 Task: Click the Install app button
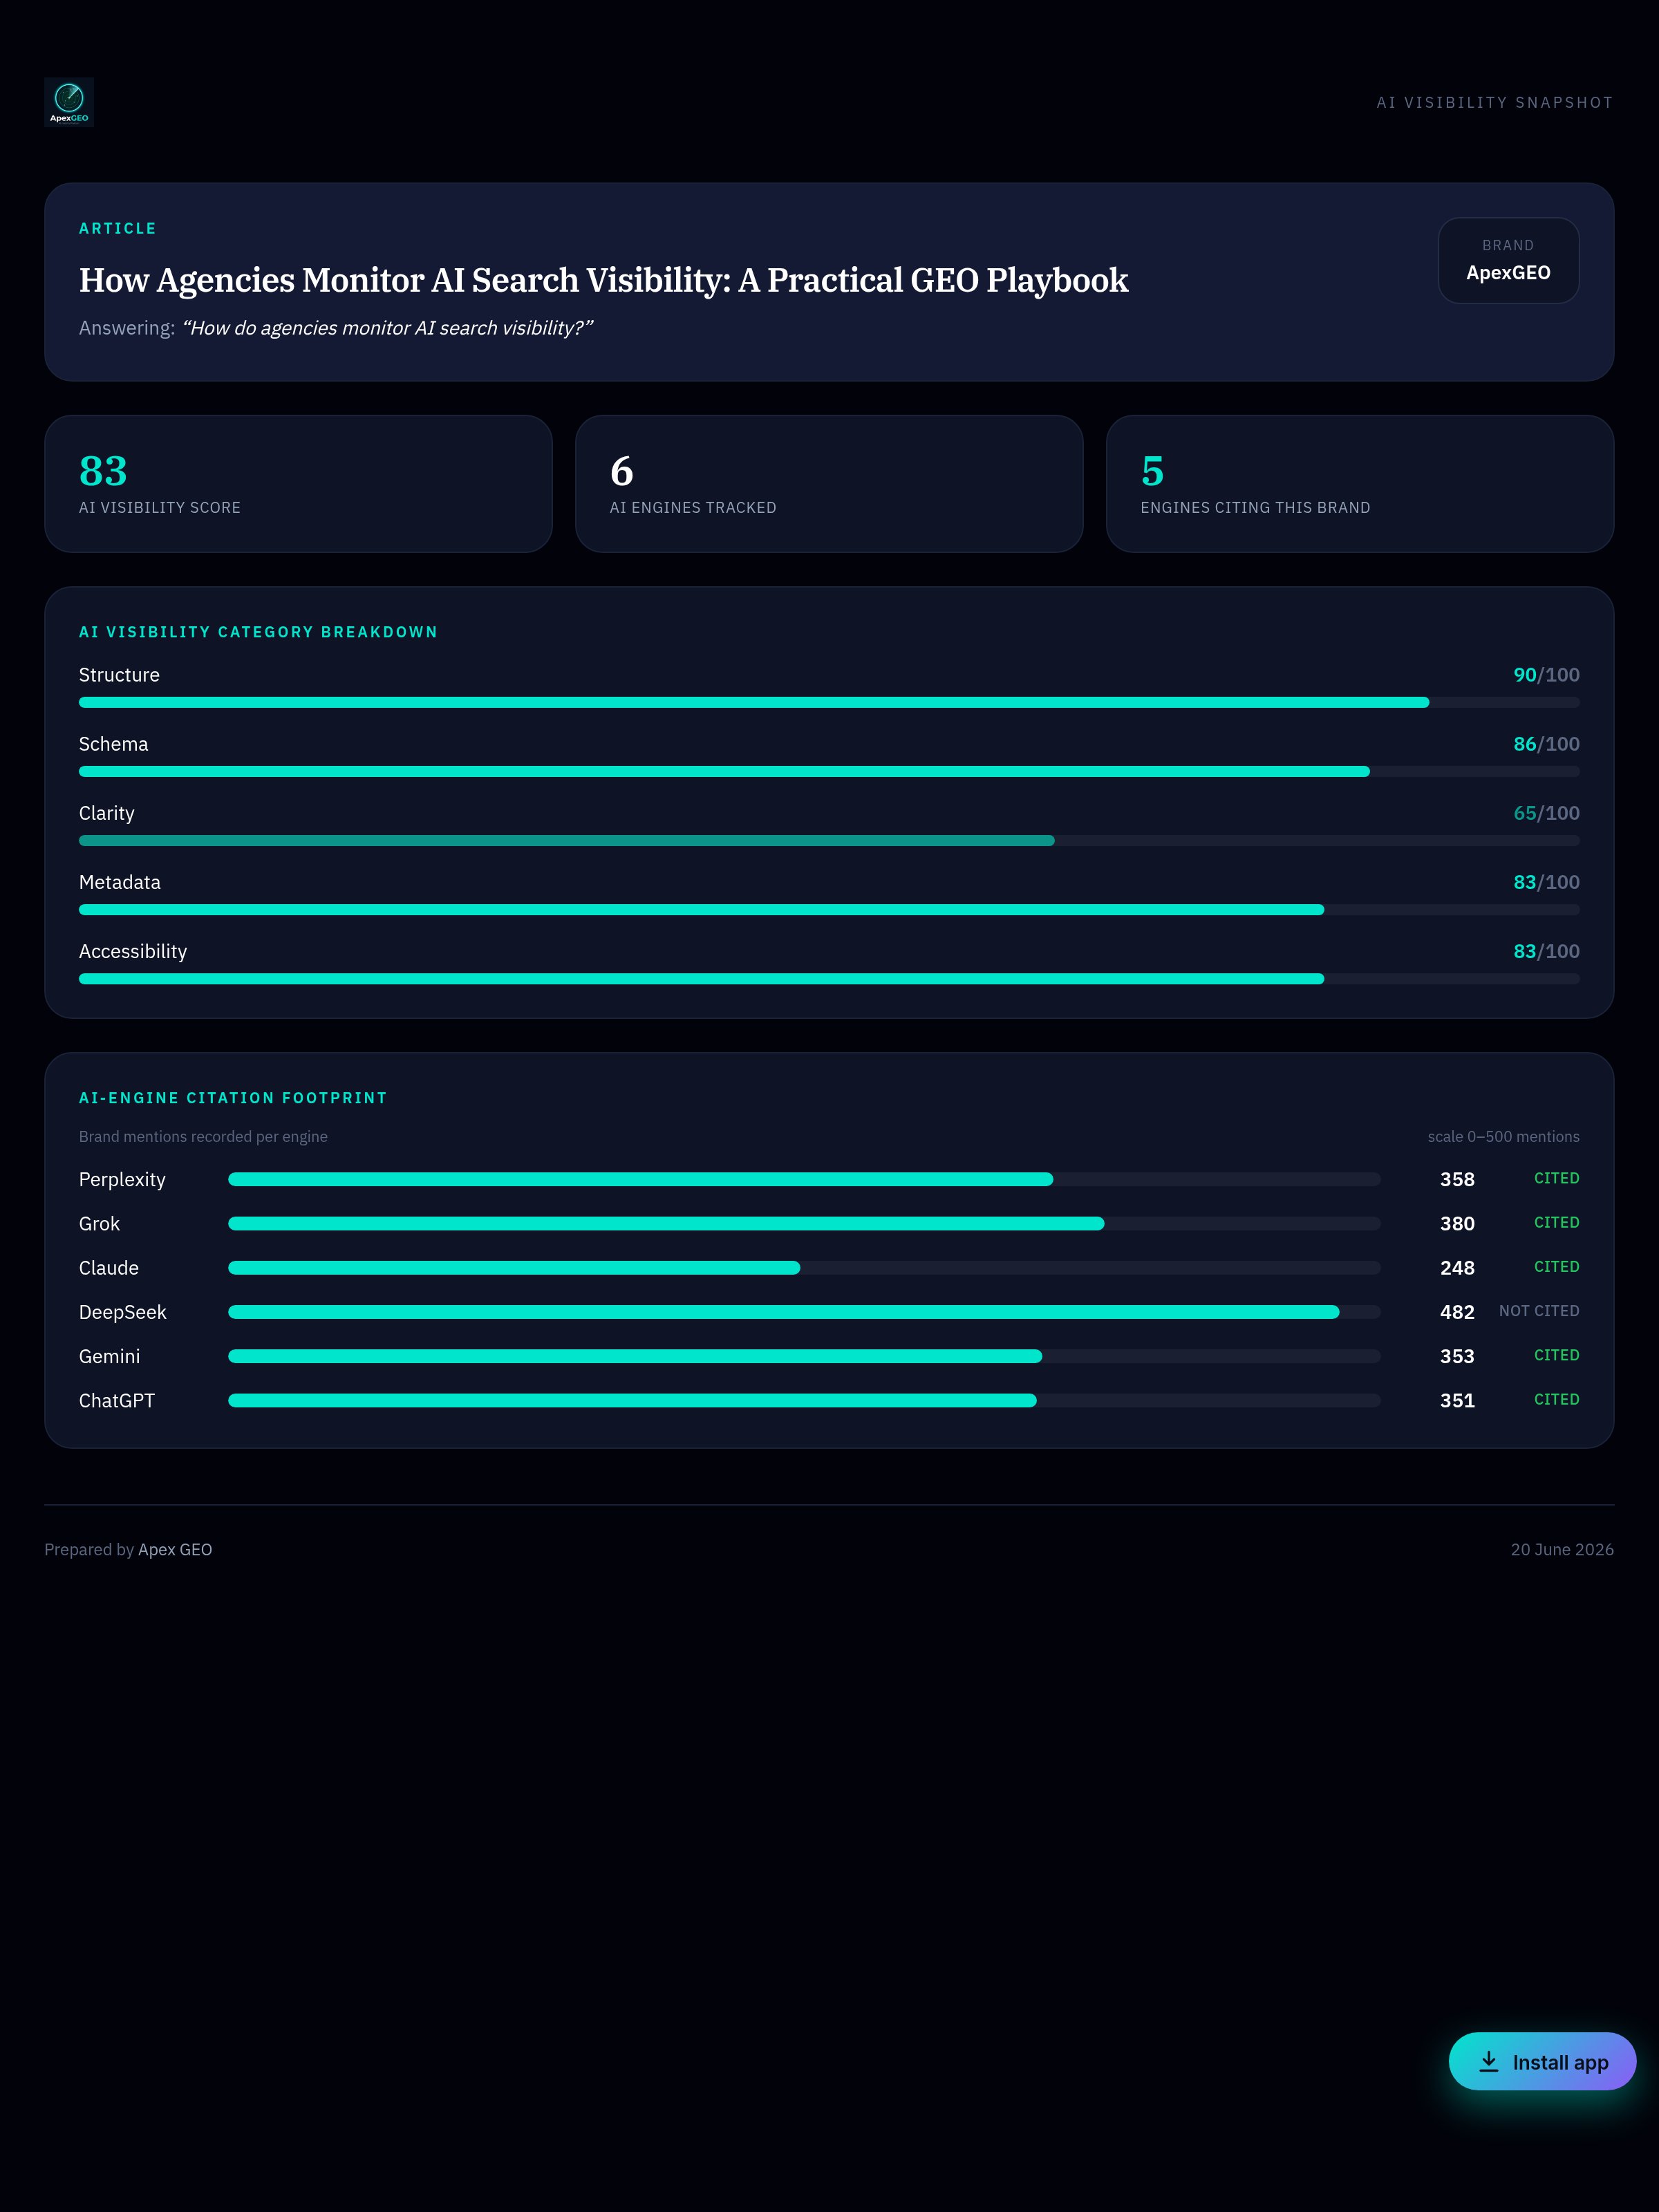[1542, 2061]
